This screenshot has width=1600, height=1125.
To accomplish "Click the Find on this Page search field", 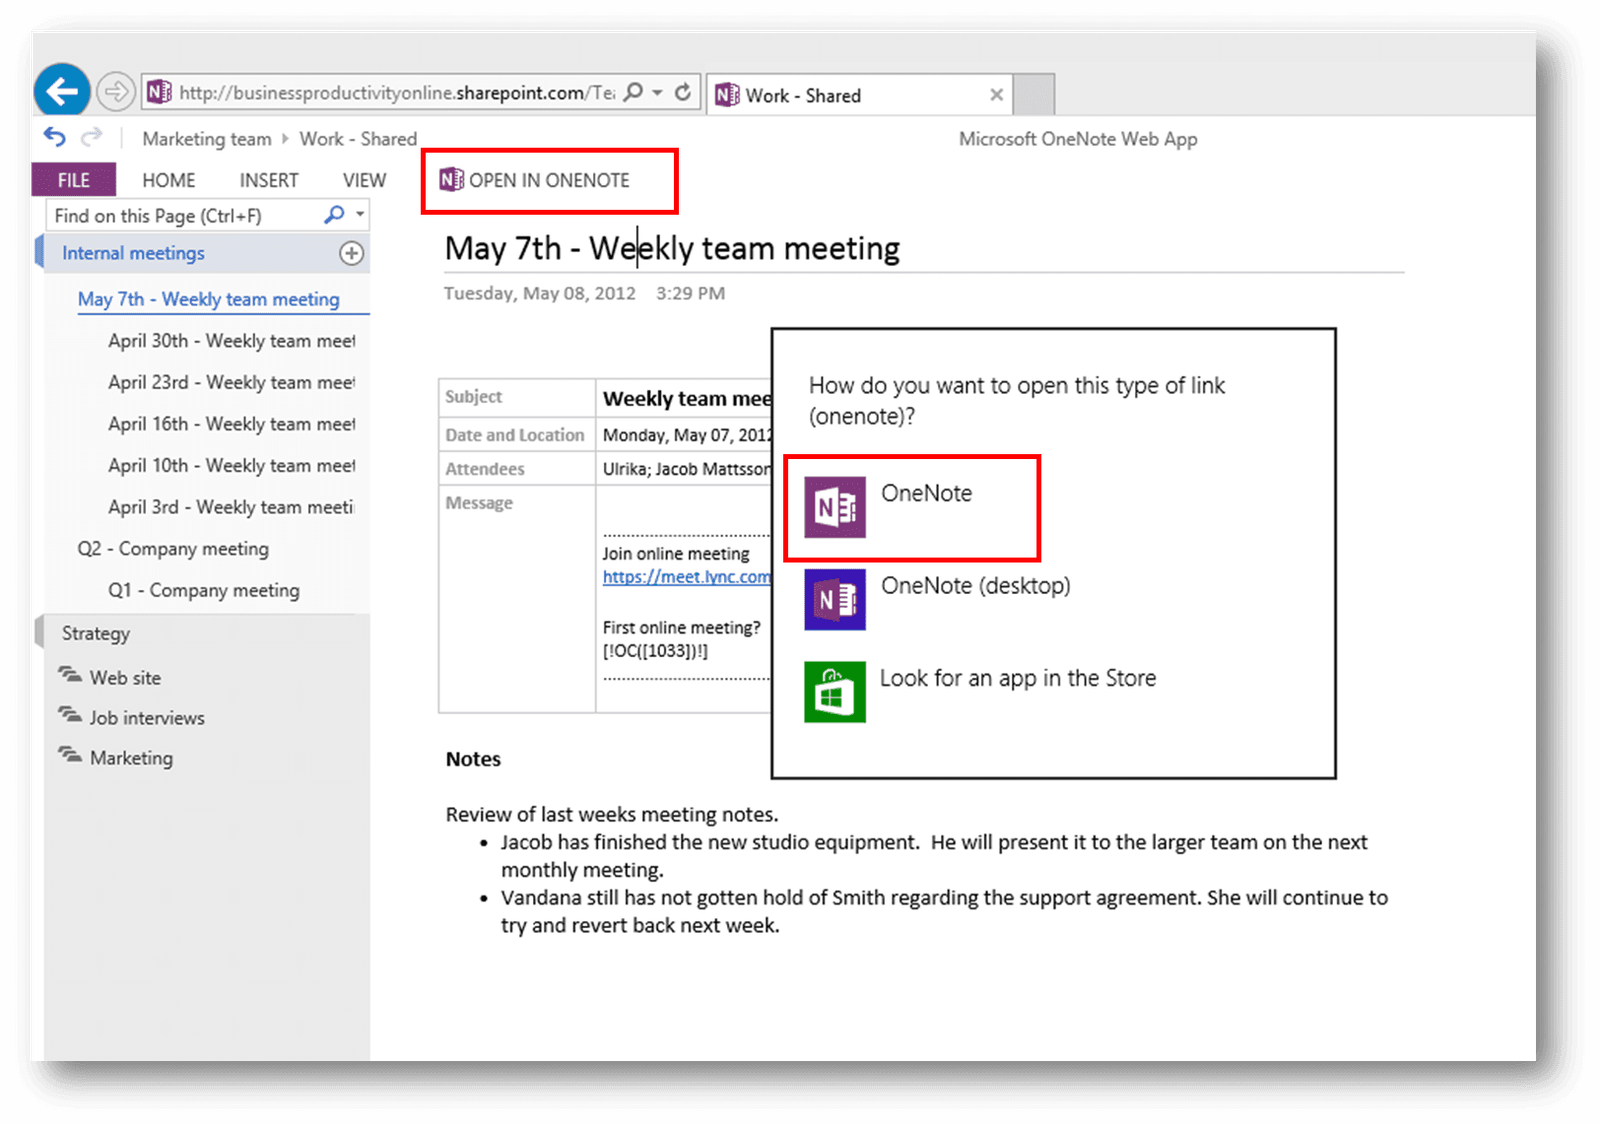I will pyautogui.click(x=185, y=216).
